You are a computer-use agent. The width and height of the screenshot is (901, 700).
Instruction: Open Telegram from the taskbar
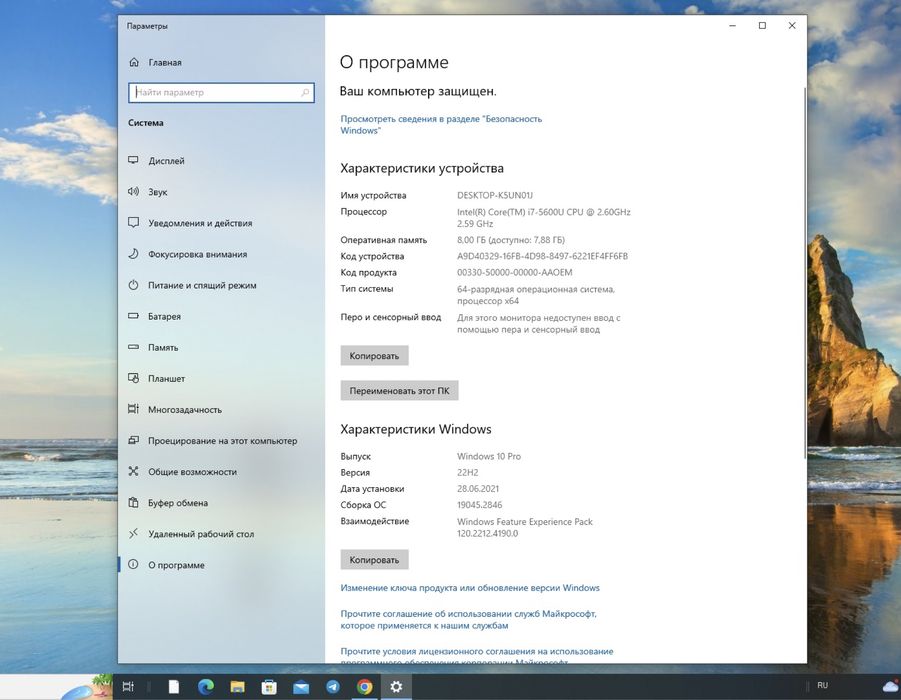click(x=333, y=686)
